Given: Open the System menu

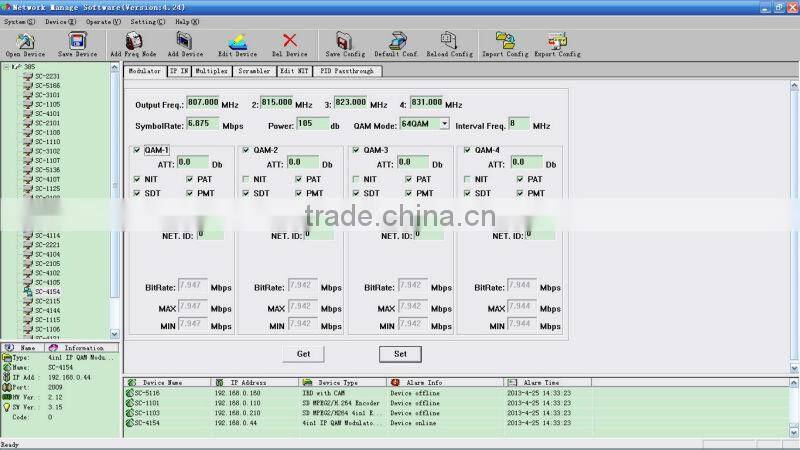Looking at the screenshot, I should (19, 22).
